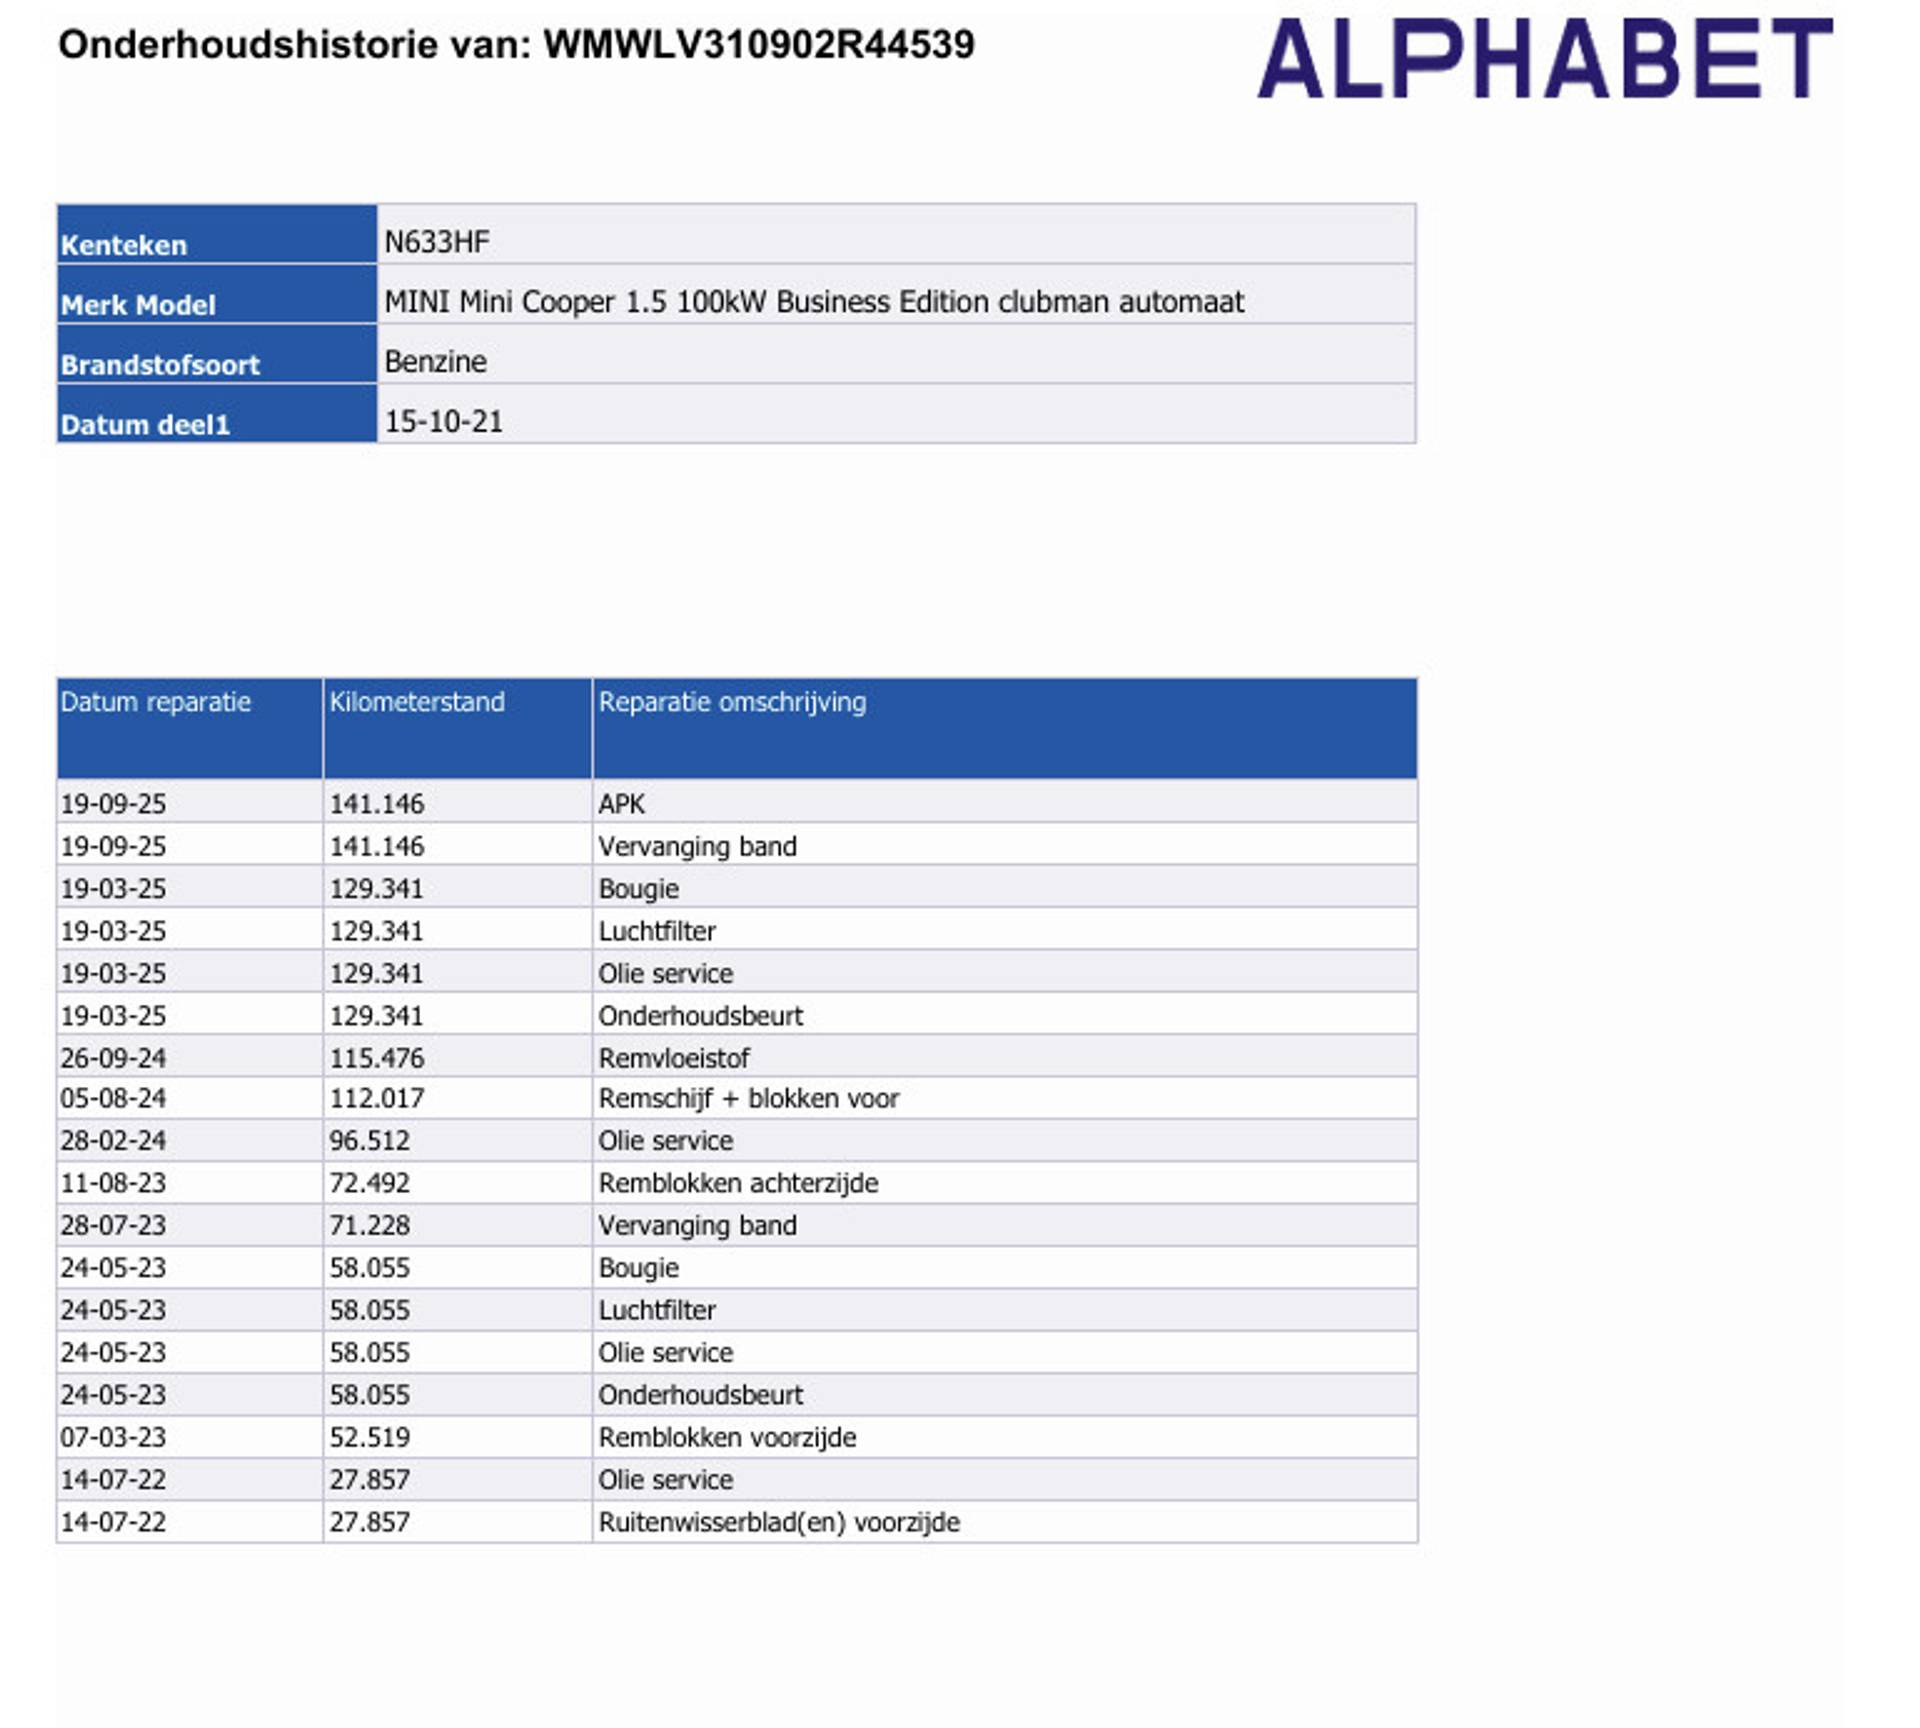1920x1728 pixels.
Task: Select the APK repair row
Action: click(x=622, y=804)
